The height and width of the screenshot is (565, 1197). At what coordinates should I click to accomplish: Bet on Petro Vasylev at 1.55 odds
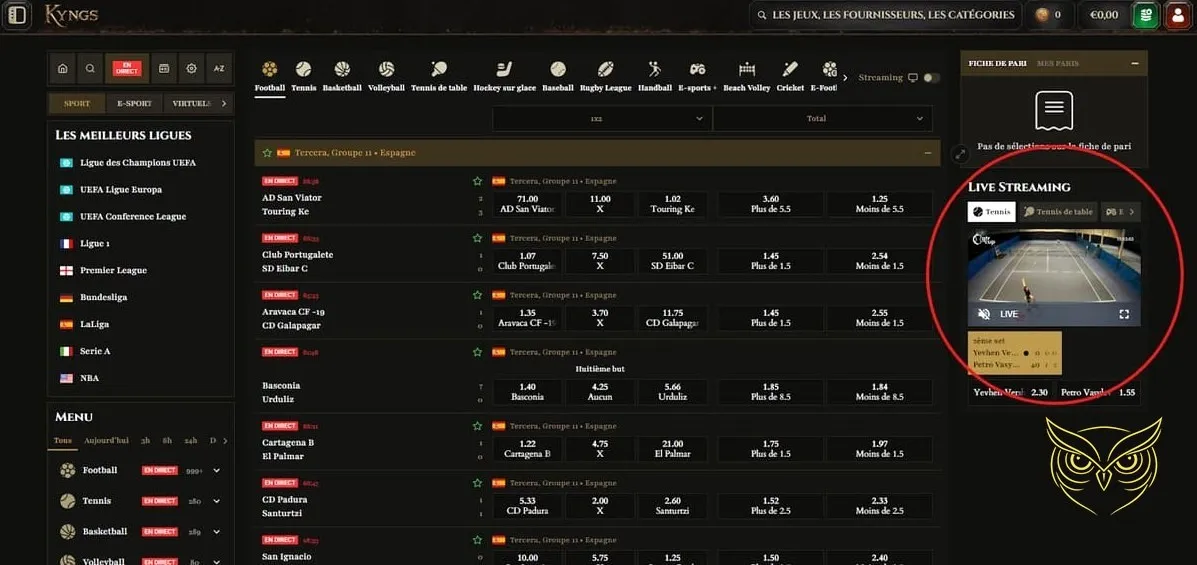(x=1097, y=392)
